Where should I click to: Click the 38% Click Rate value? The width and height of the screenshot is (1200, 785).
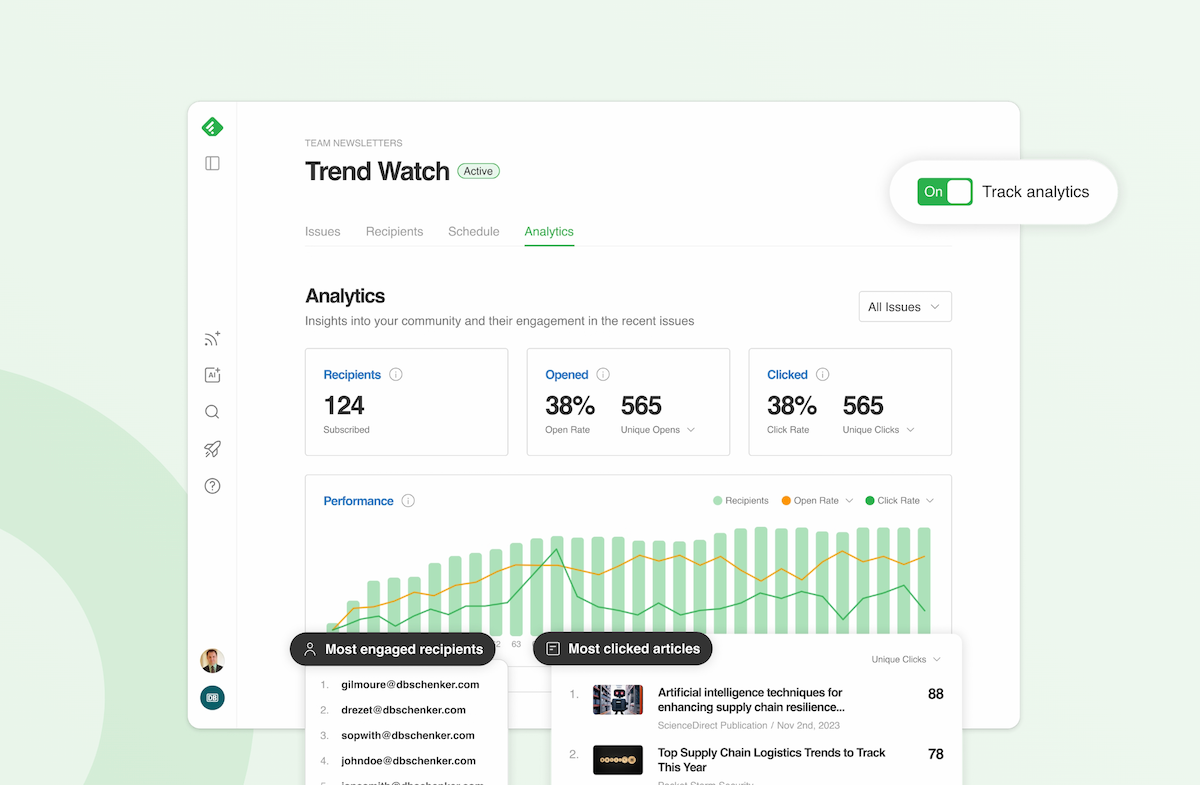(792, 406)
